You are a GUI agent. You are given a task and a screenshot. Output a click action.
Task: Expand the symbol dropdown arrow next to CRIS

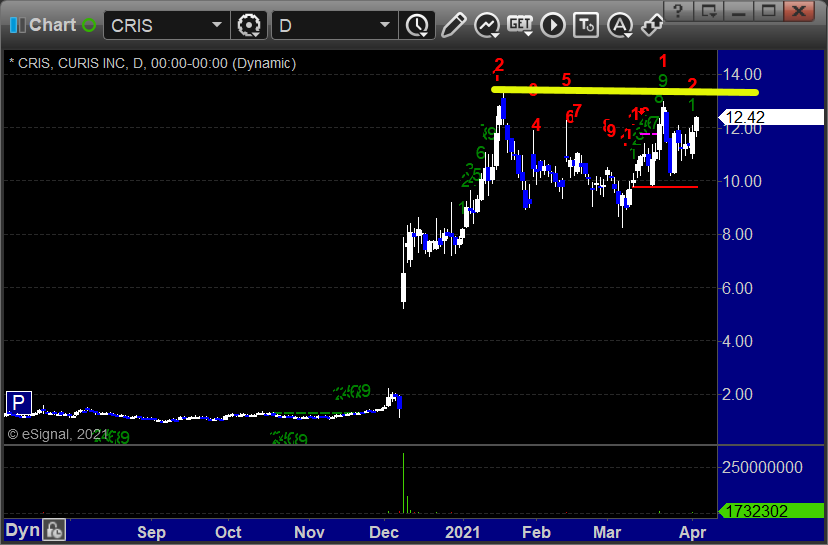[x=217, y=25]
